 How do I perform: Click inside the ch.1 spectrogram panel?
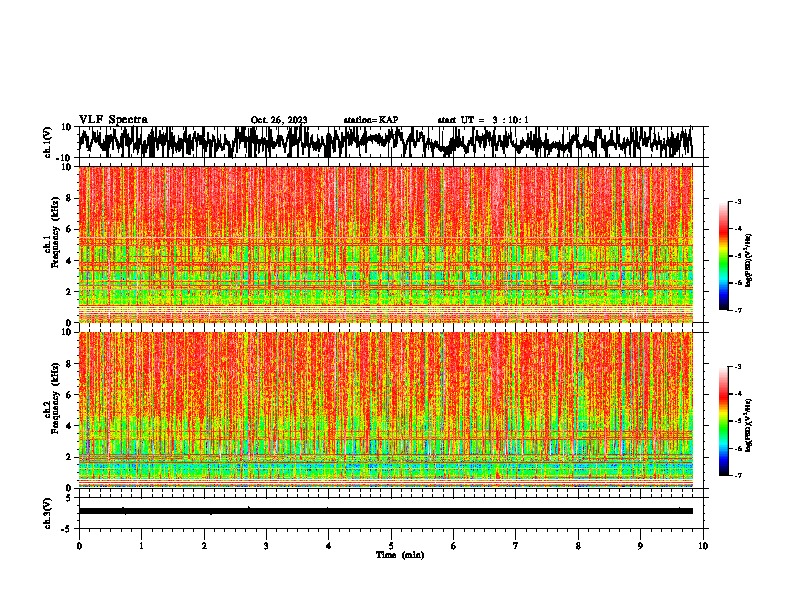385,244
